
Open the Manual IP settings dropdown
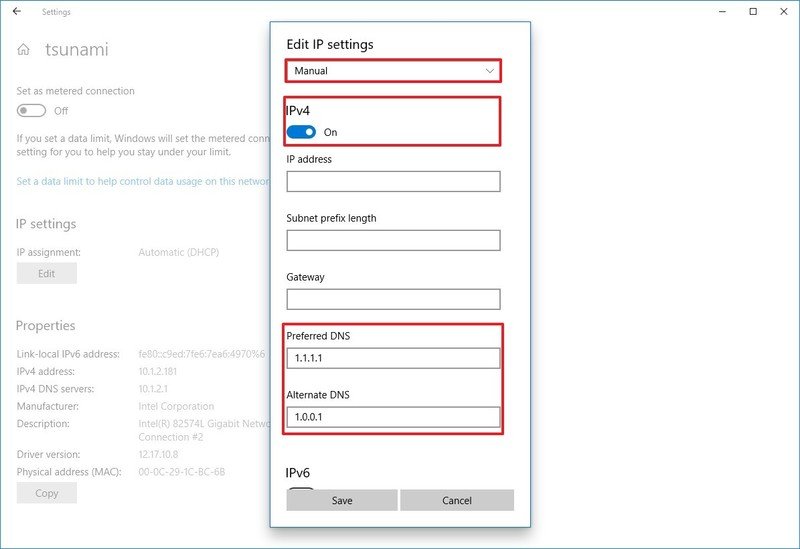pos(392,71)
